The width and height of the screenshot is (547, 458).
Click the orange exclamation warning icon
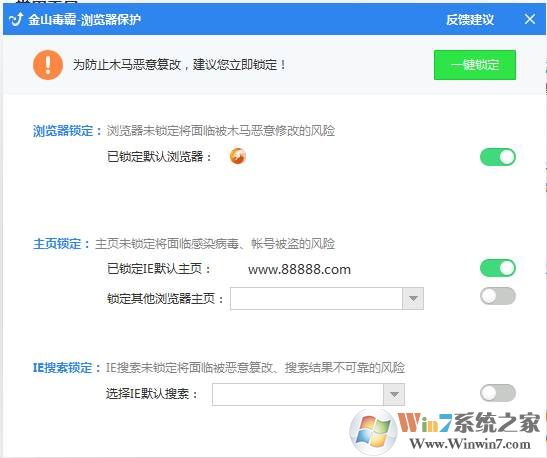tap(48, 65)
